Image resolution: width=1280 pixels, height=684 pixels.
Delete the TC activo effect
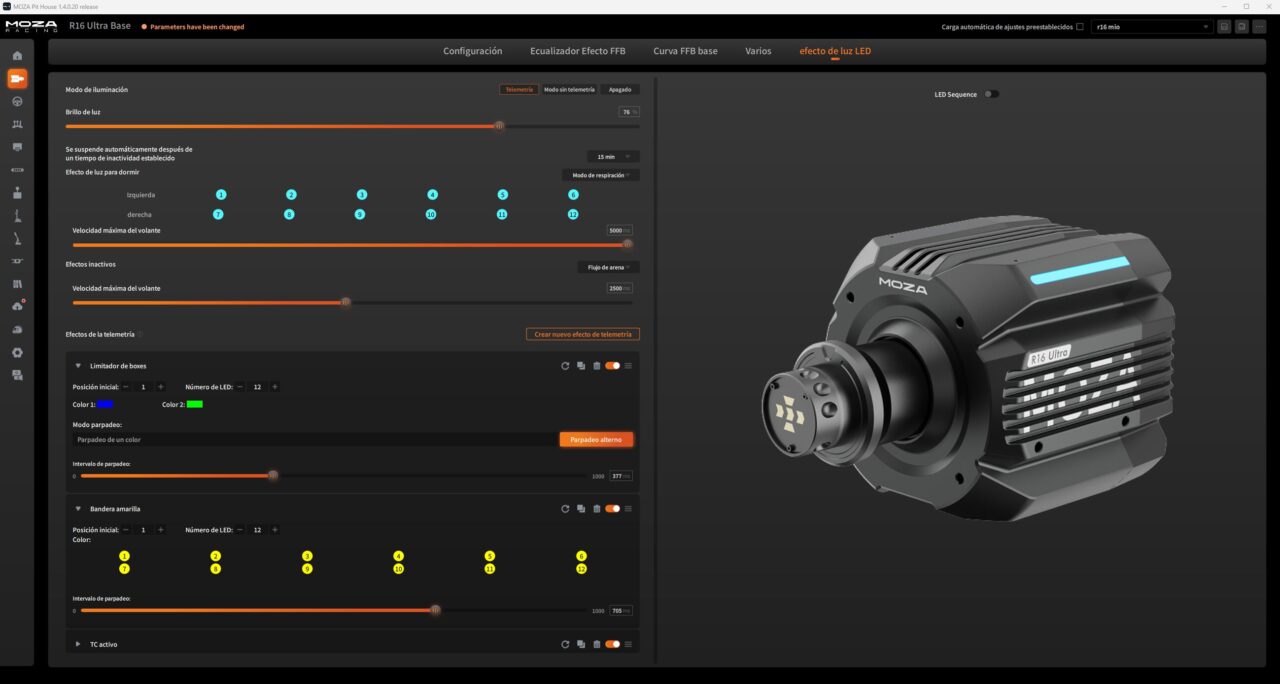pos(597,644)
